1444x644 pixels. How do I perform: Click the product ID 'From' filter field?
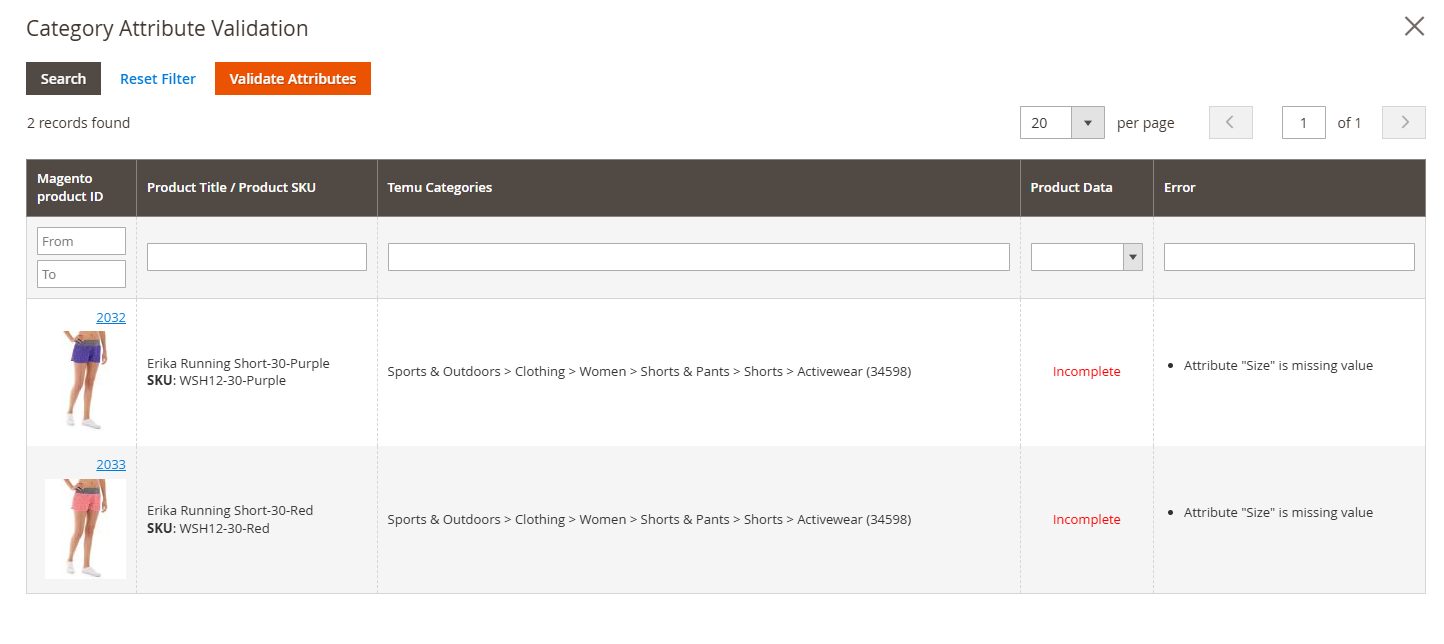pos(81,241)
